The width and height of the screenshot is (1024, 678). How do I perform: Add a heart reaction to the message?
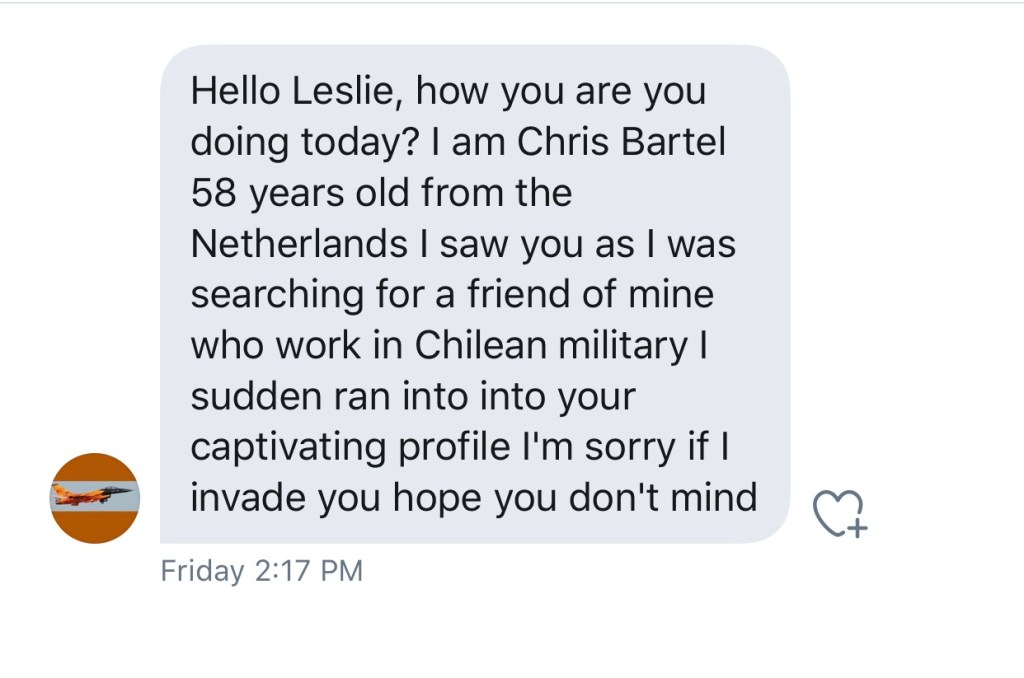click(x=838, y=513)
